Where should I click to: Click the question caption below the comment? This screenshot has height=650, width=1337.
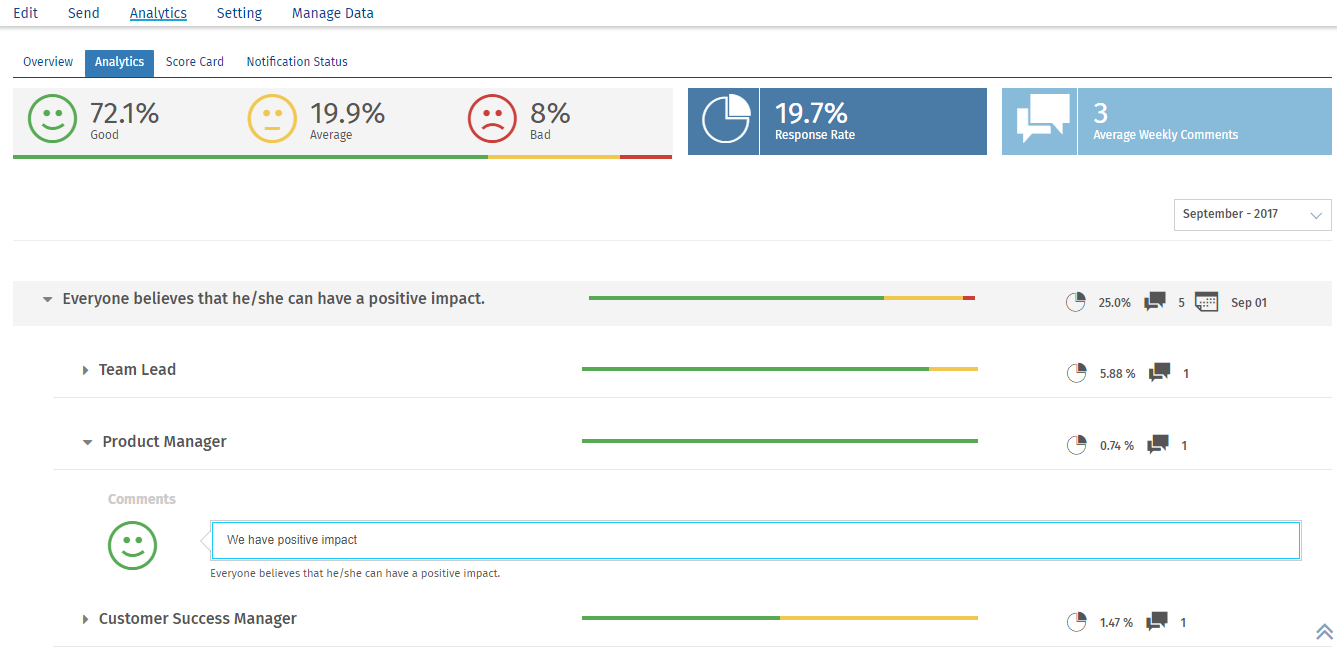pos(355,574)
